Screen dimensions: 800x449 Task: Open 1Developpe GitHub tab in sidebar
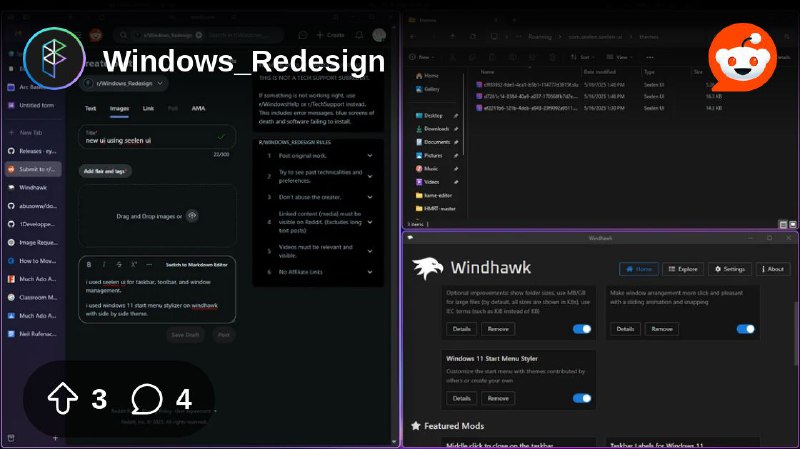coord(33,224)
